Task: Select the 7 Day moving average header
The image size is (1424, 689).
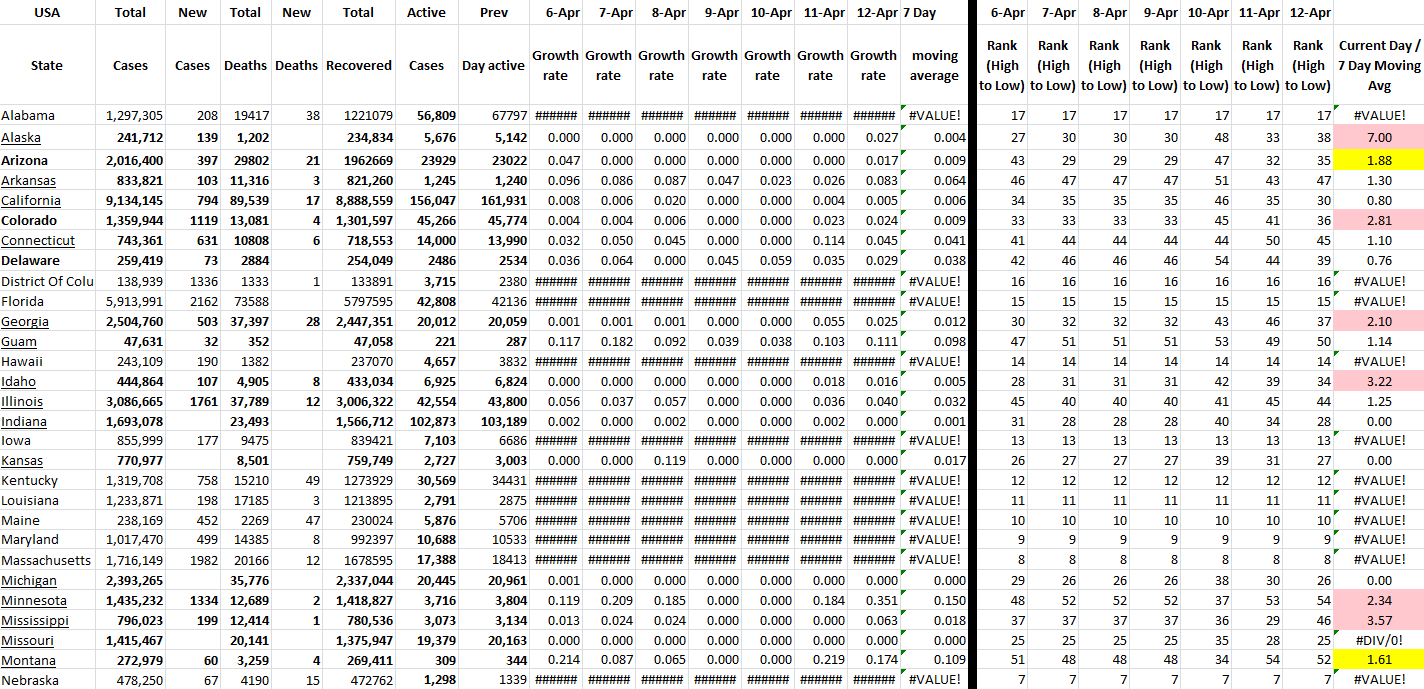Action: [934, 65]
